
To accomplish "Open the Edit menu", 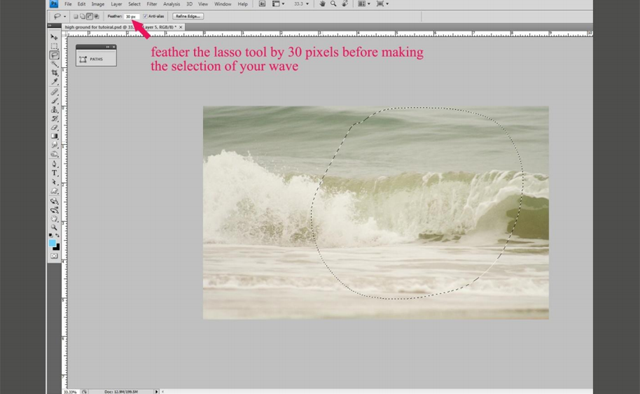I will pos(81,4).
